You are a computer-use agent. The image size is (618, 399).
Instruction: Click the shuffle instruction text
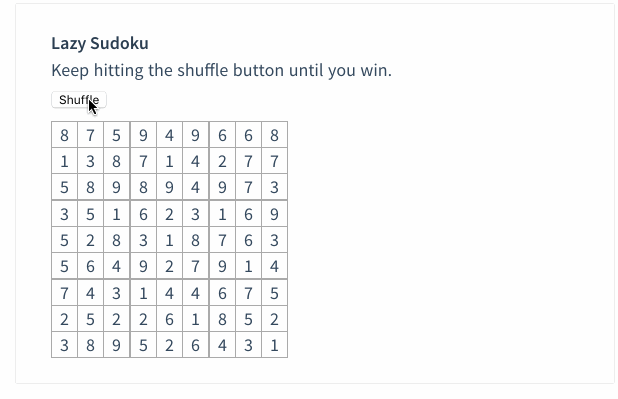[x=222, y=71]
